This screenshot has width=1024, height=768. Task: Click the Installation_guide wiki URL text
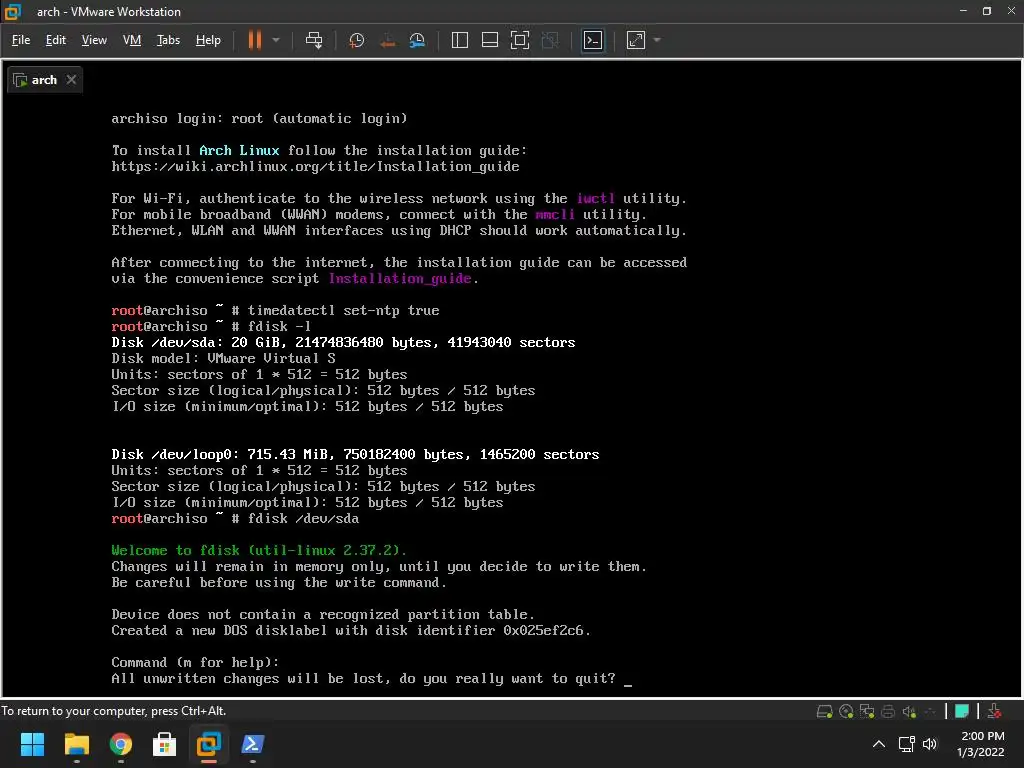point(315,167)
